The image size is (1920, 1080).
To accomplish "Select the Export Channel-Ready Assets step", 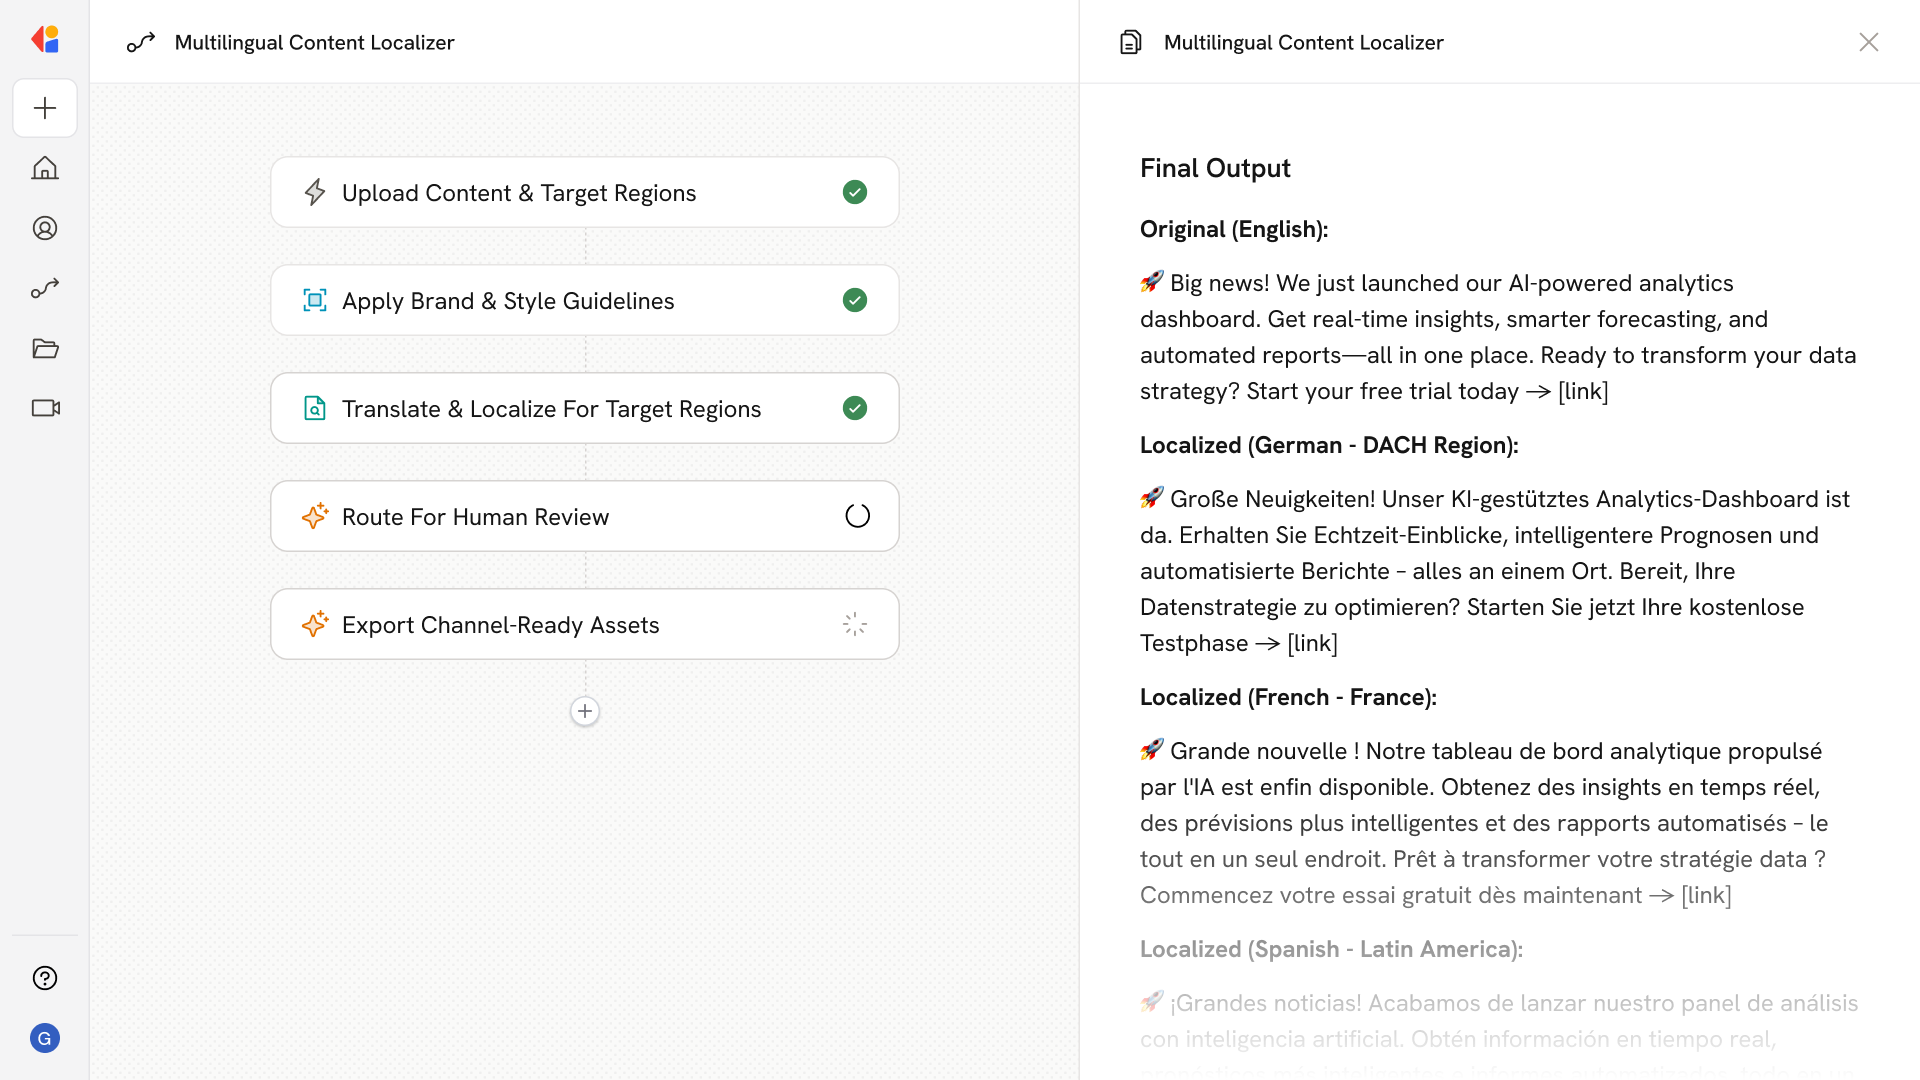I will (x=500, y=624).
